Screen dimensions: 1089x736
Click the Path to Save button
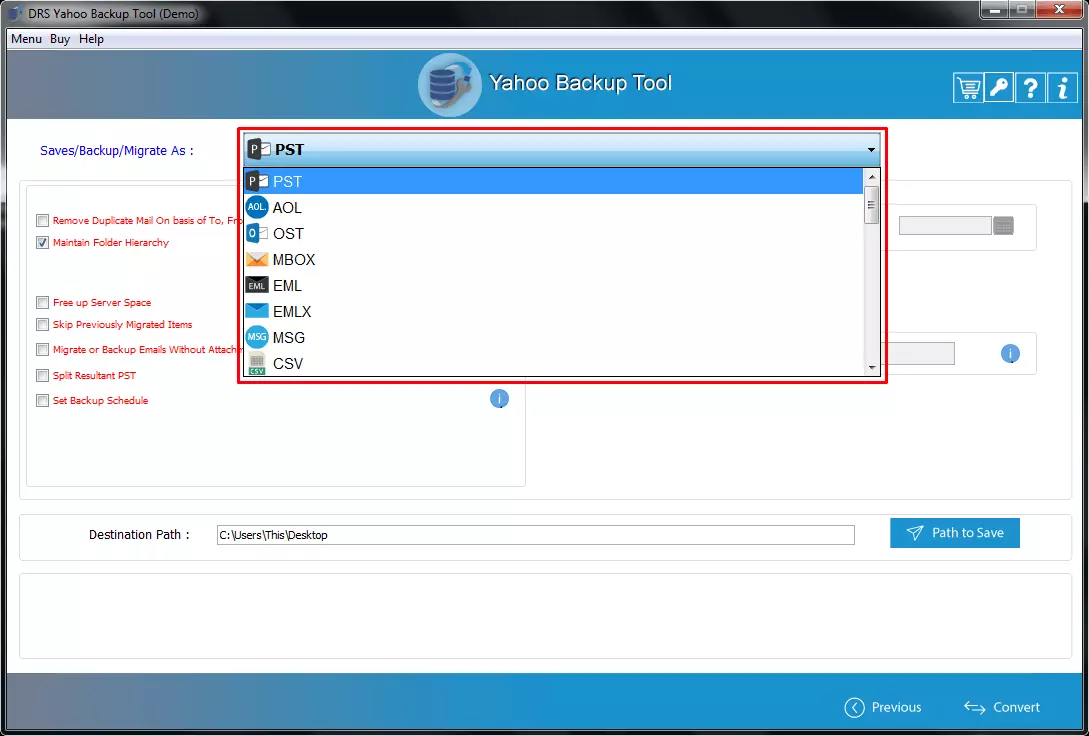955,533
